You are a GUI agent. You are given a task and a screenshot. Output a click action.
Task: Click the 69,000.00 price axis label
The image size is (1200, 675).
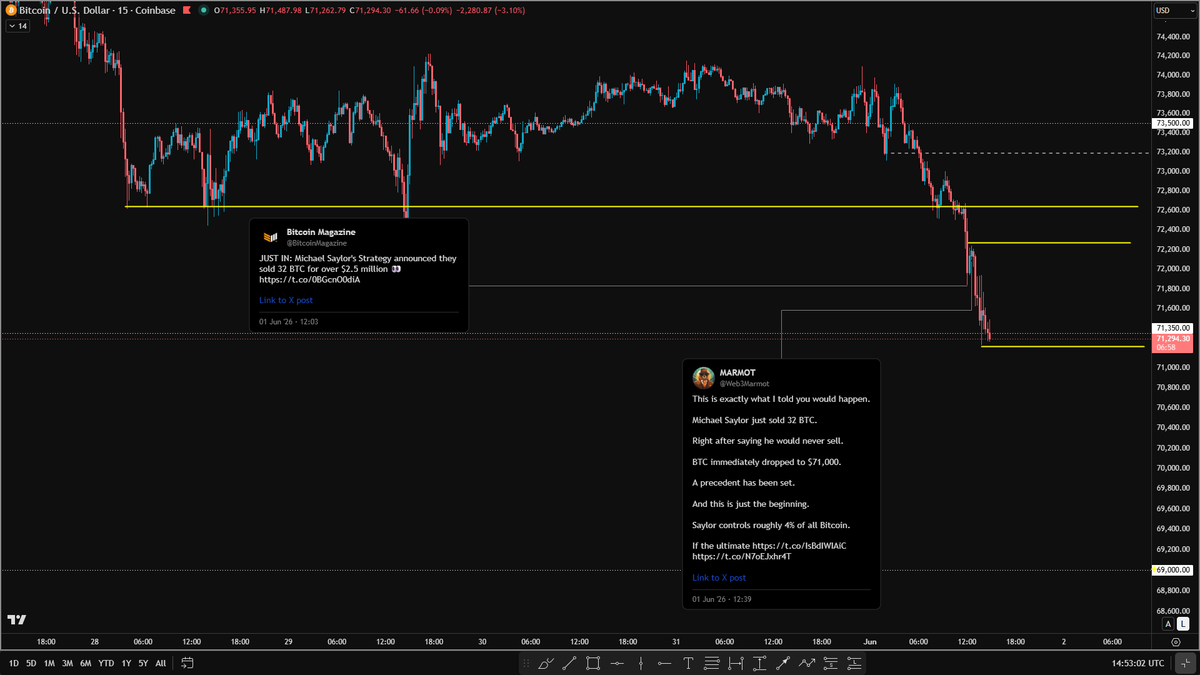(1173, 570)
